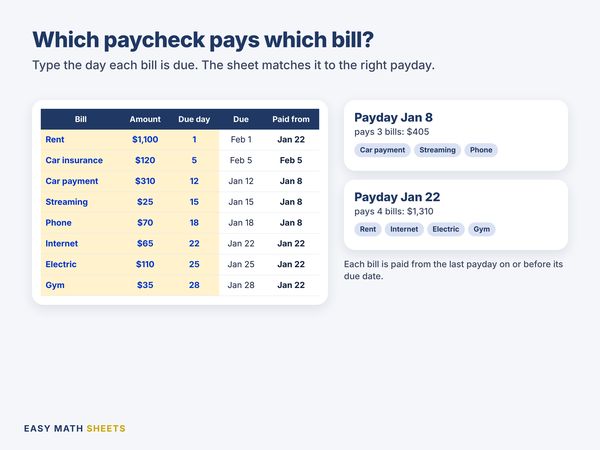Select the Rent bill name cell
Image resolution: width=600 pixels, height=450 pixels.
80,140
